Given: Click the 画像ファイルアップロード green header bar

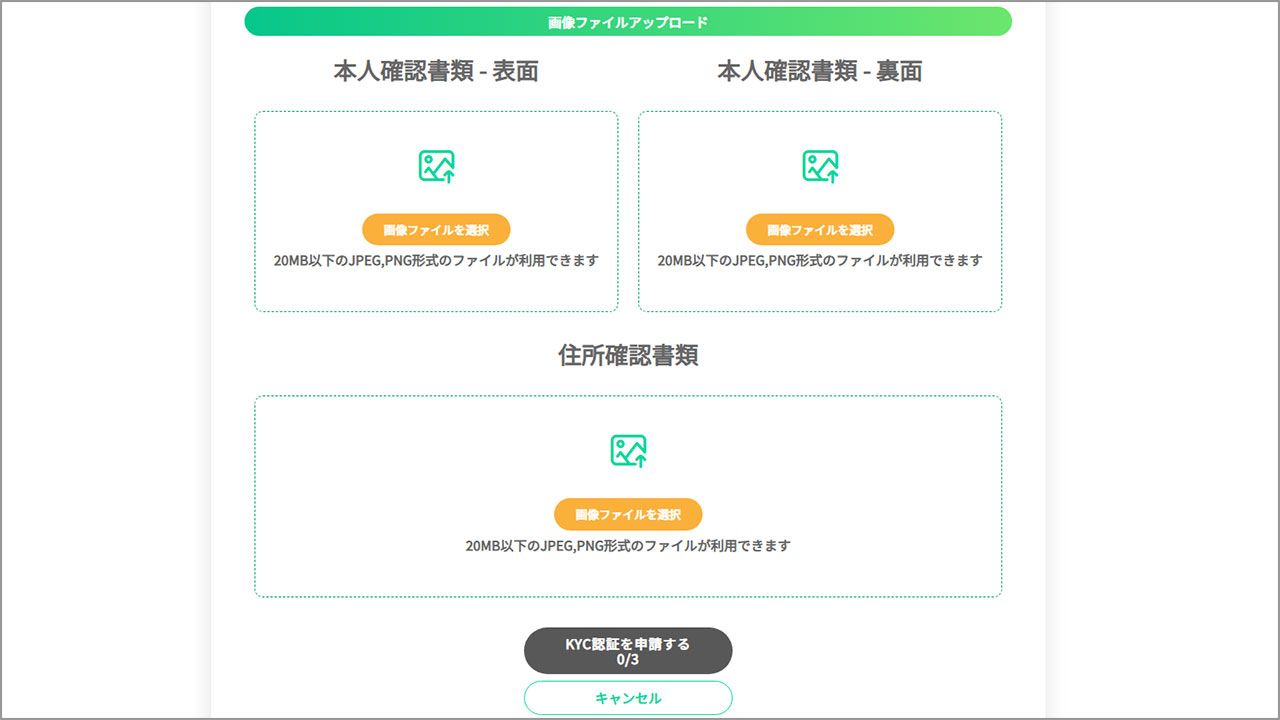Looking at the screenshot, I should tap(628, 21).
